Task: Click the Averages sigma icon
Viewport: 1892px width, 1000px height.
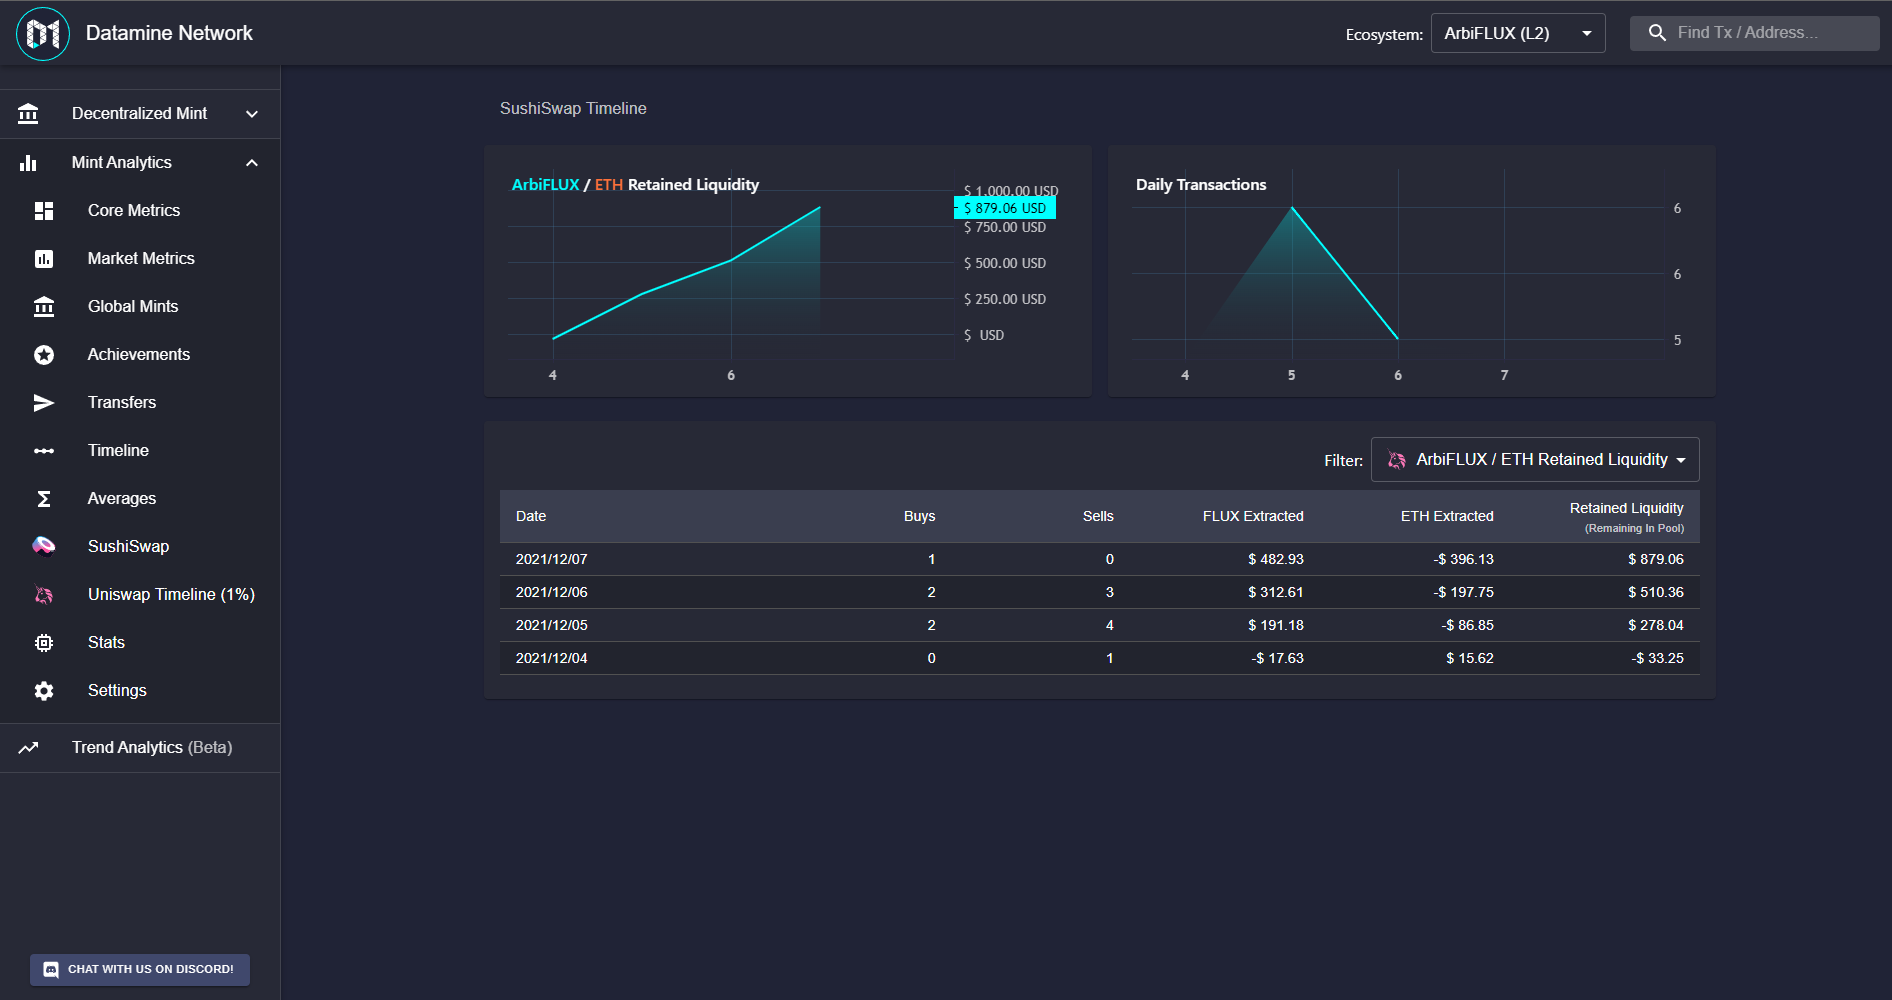Action: 44,499
